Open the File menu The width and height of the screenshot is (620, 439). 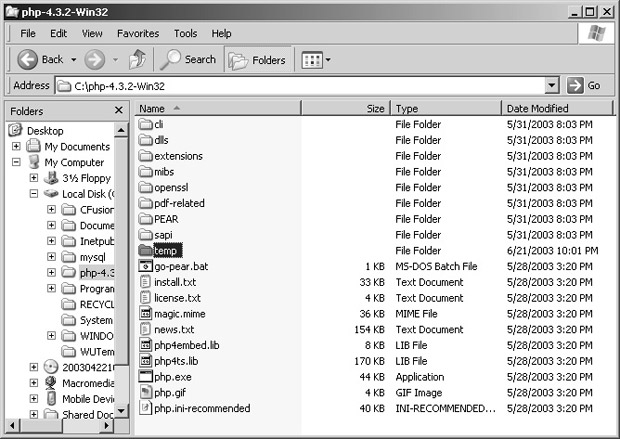(x=28, y=34)
